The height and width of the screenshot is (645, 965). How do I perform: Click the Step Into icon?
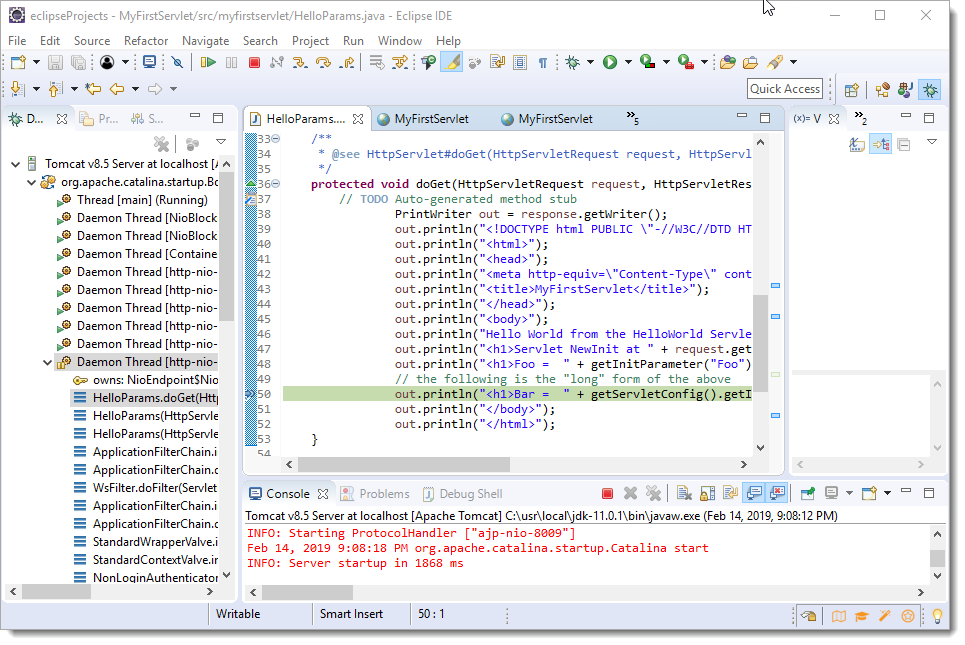point(300,62)
